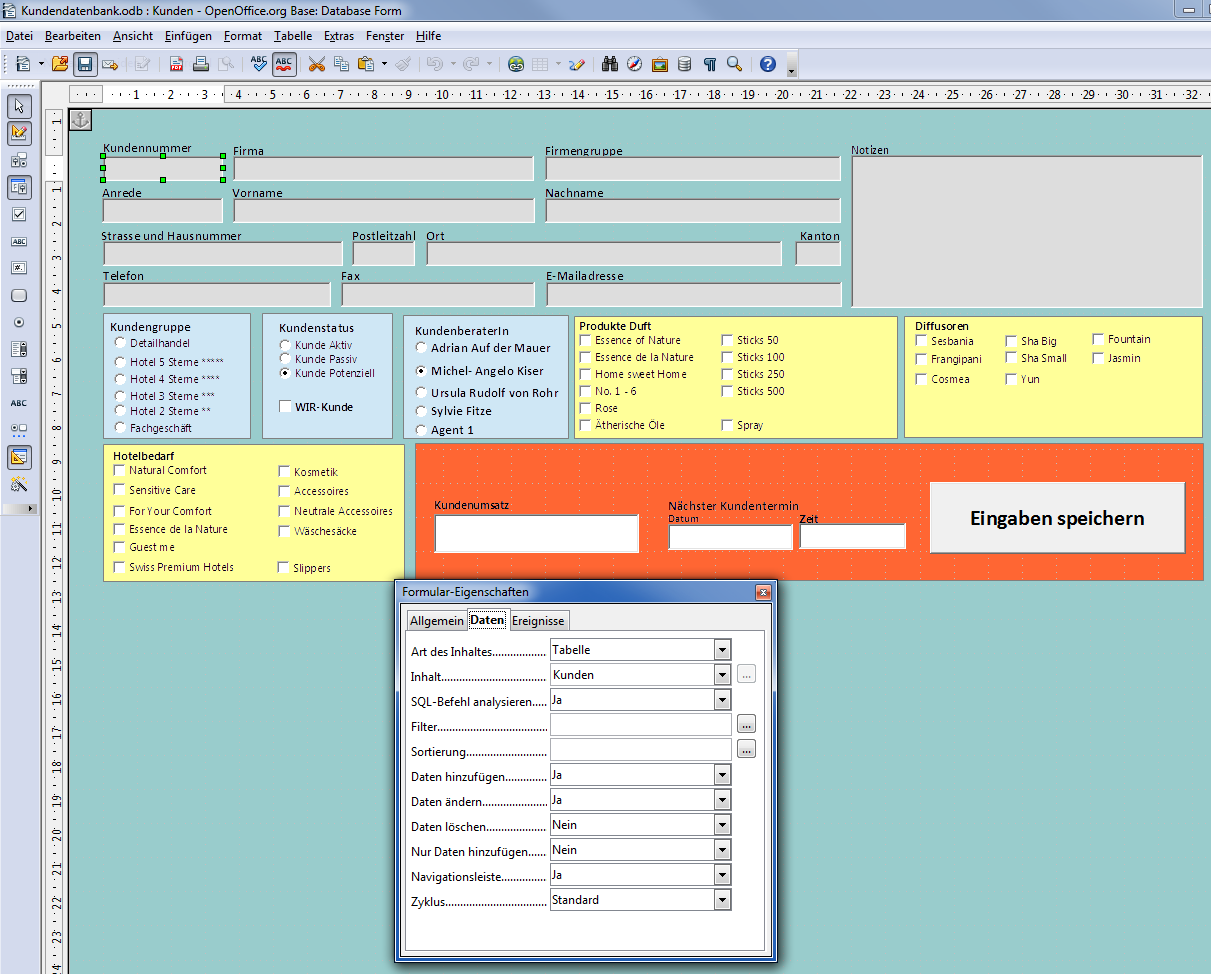Expand the Art des Inhaltes dropdown
This screenshot has width=1211, height=974.
click(723, 650)
